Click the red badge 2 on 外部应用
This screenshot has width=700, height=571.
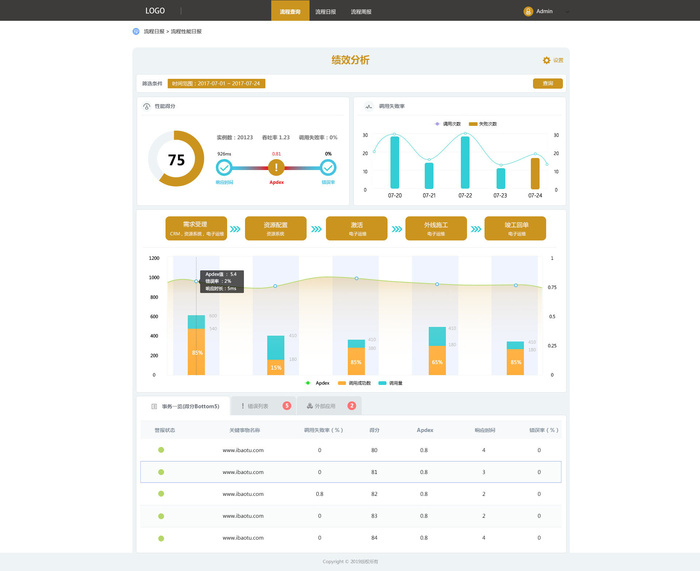point(352,405)
